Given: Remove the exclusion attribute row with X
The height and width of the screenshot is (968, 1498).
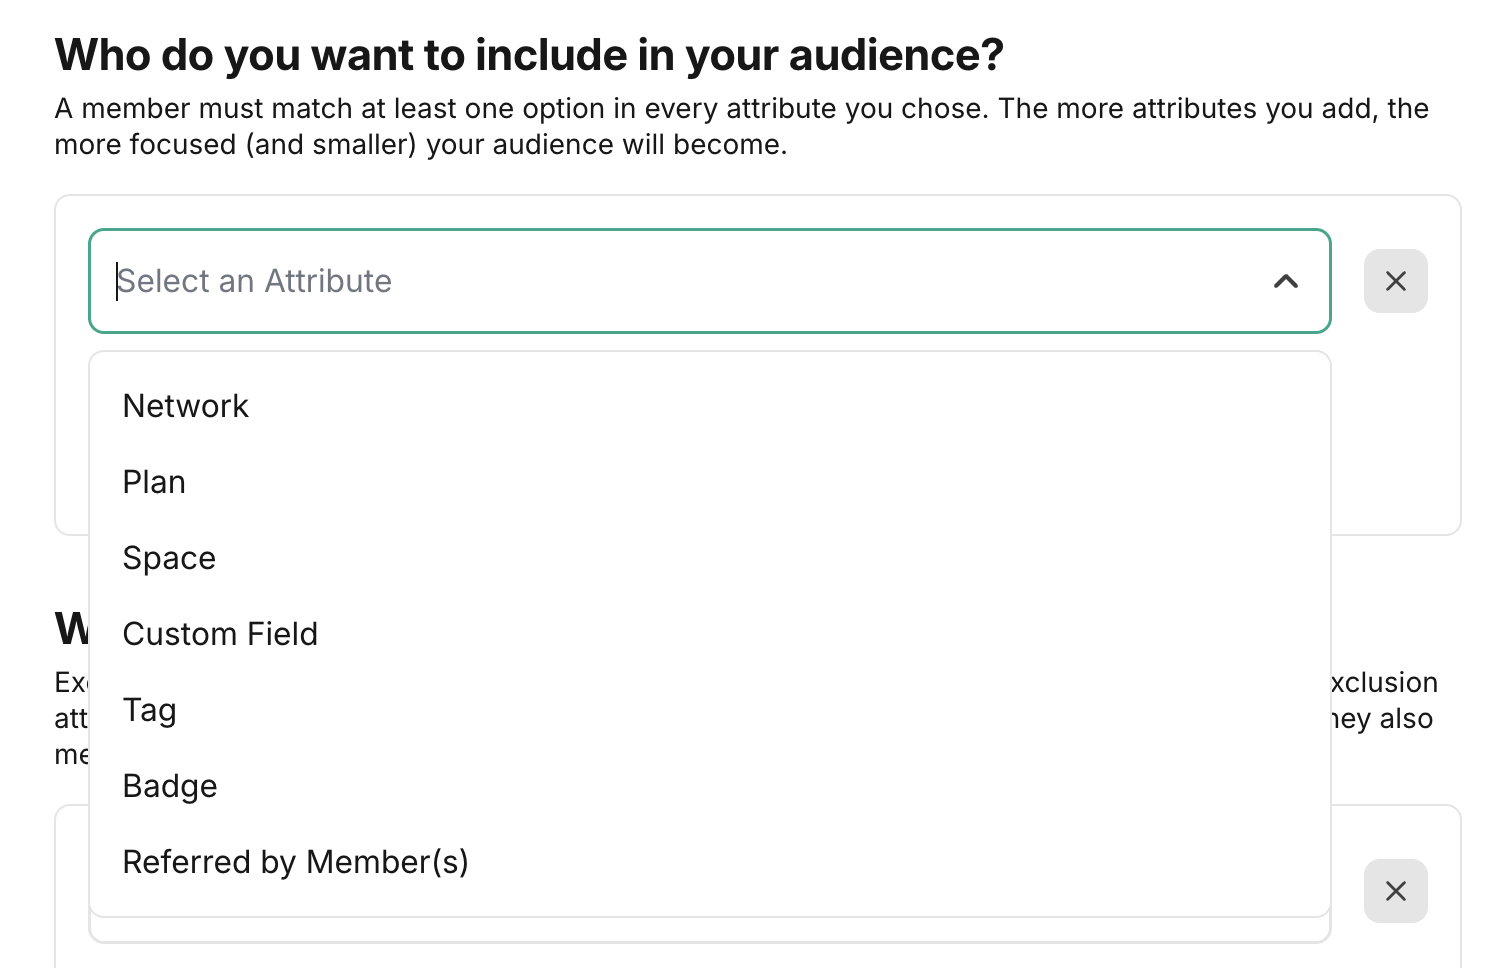Looking at the screenshot, I should (1395, 891).
